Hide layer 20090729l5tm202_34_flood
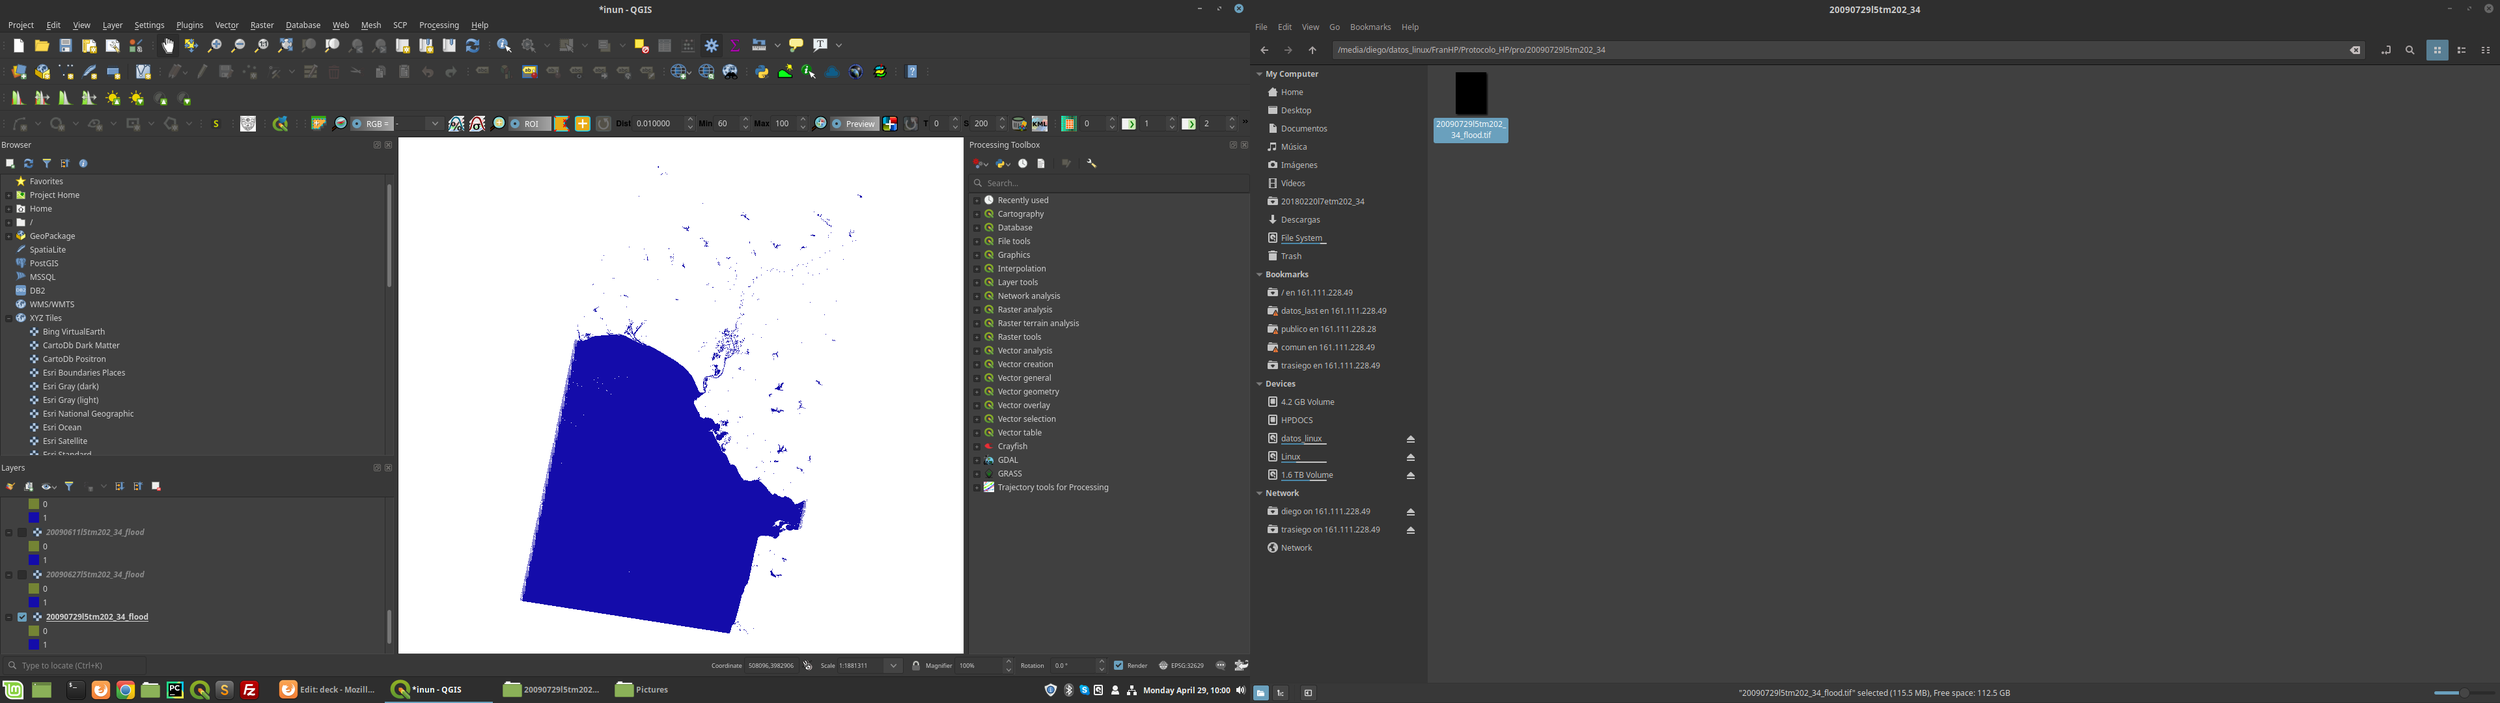Viewport: 2500px width, 703px height. point(22,617)
